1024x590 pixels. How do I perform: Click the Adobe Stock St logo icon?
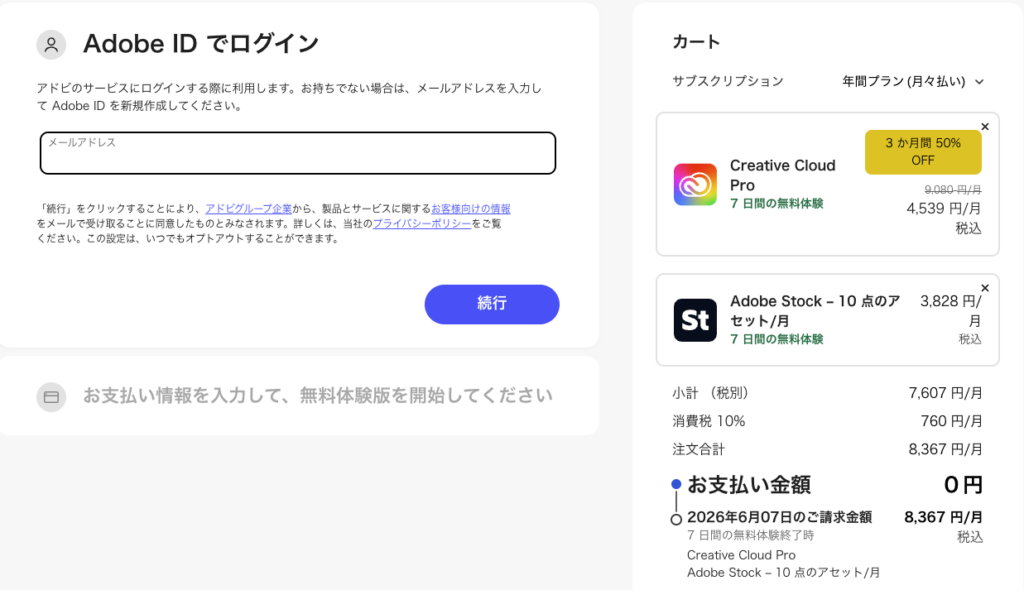coord(695,320)
